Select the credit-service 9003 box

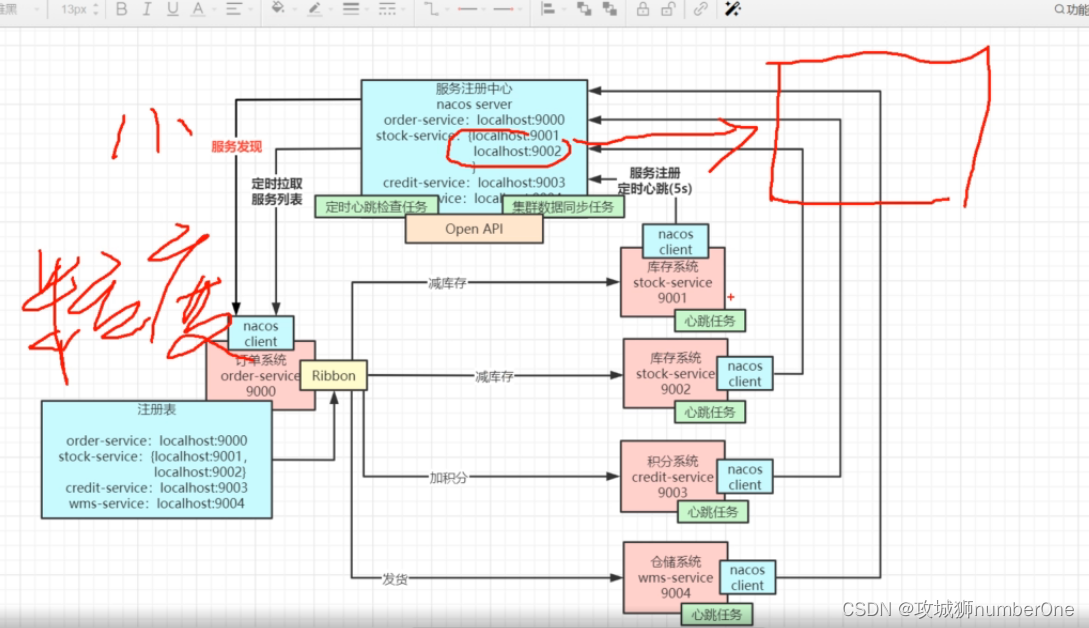(x=670, y=477)
